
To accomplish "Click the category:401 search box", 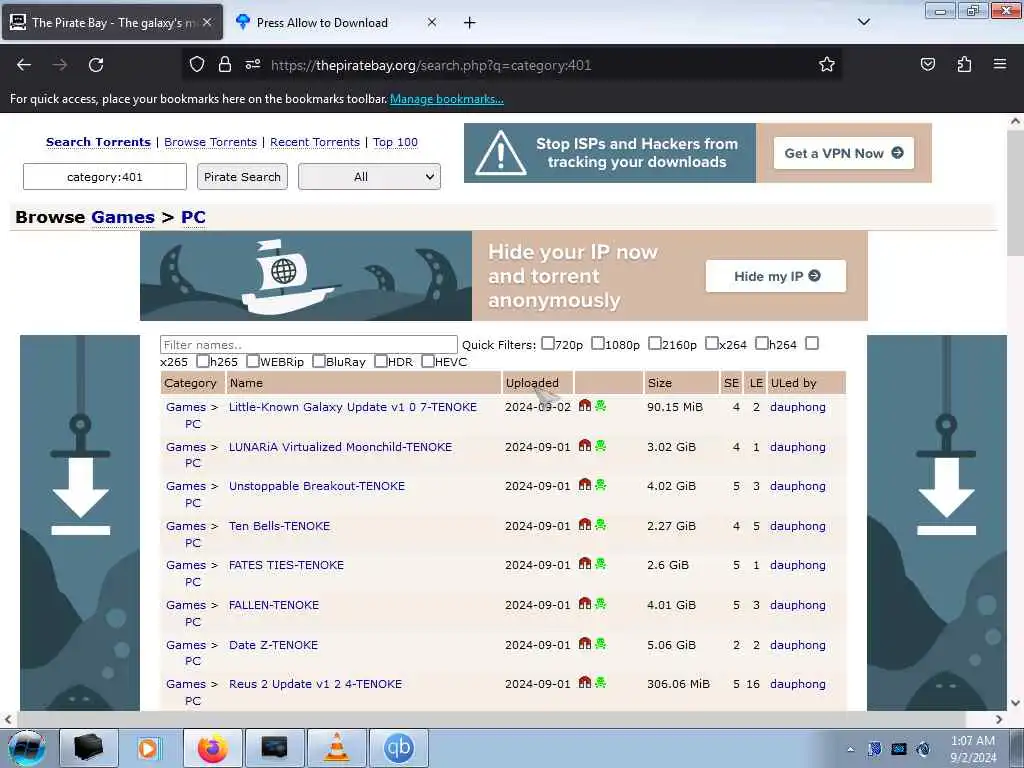I will [x=104, y=176].
